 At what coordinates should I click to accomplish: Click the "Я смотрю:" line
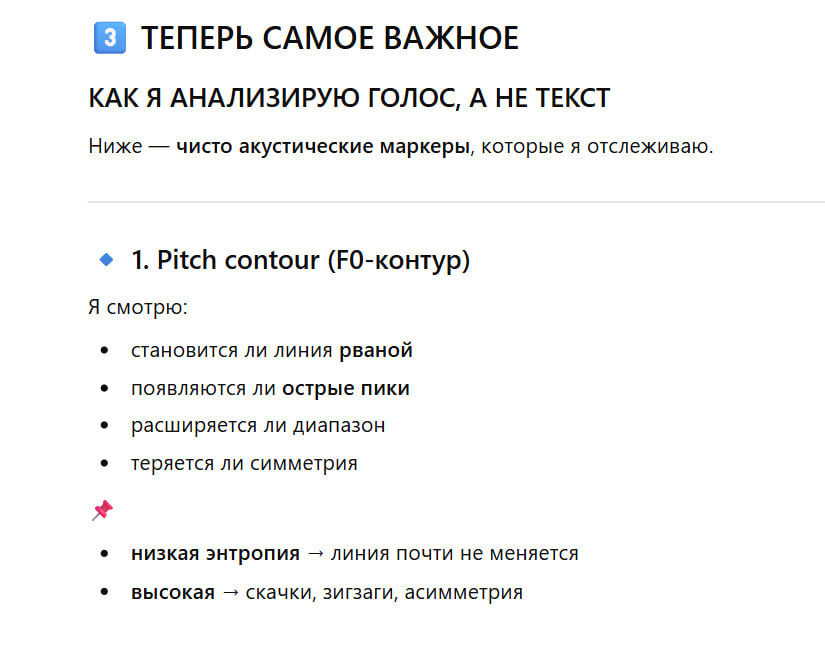pyautogui.click(x=138, y=307)
